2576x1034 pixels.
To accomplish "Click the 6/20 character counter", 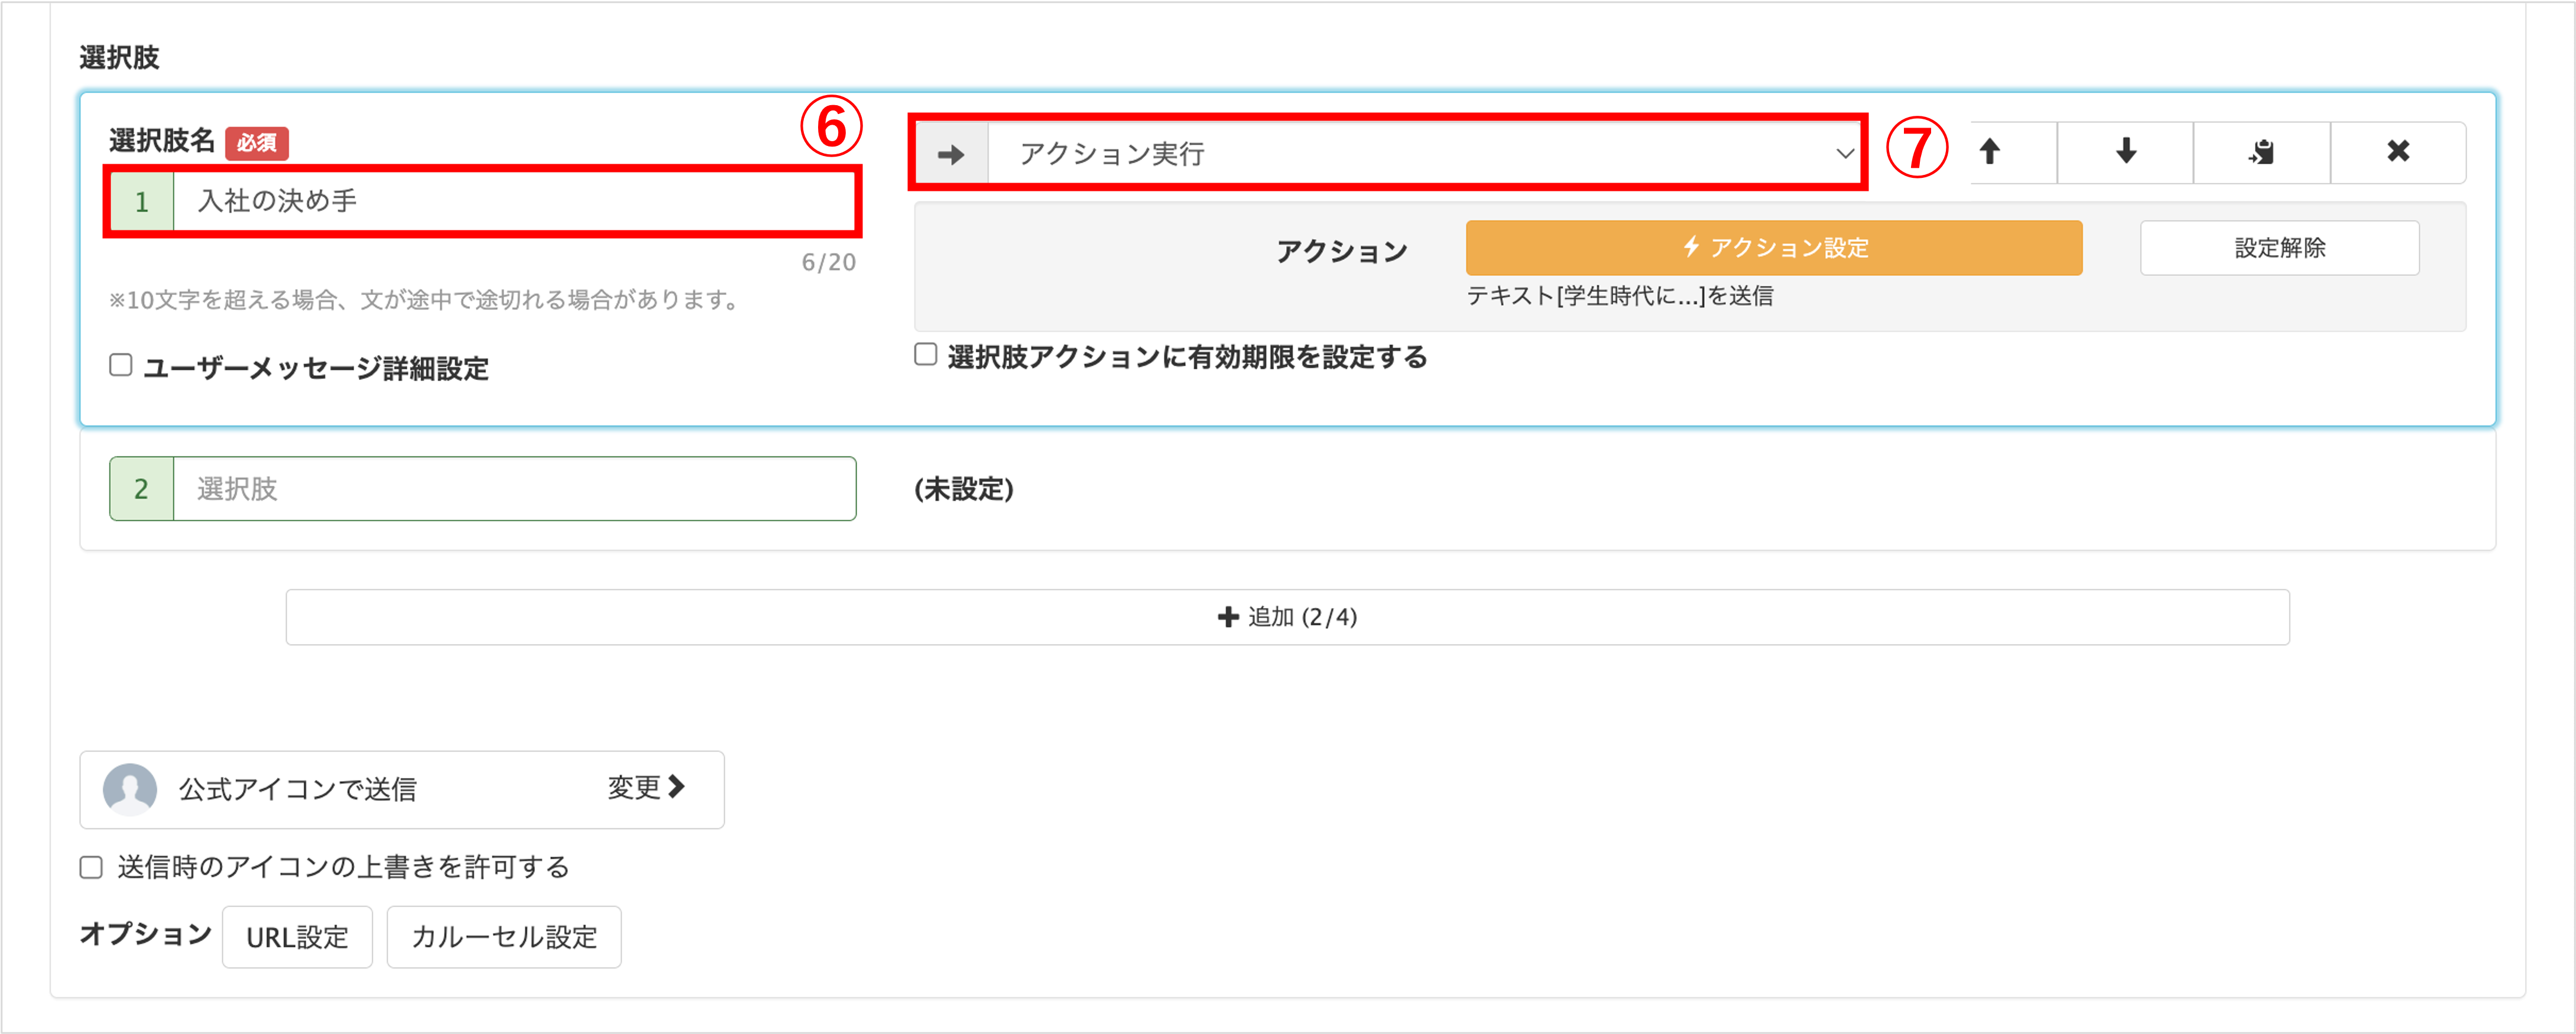I will point(829,262).
